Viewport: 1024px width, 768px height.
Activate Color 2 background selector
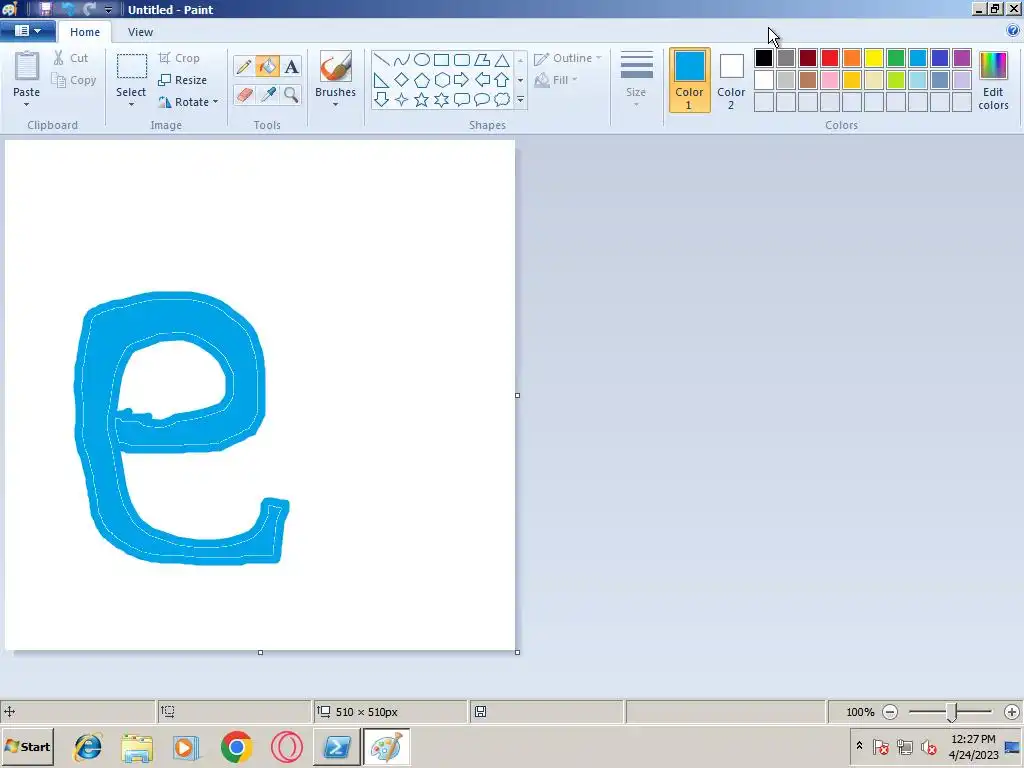731,80
